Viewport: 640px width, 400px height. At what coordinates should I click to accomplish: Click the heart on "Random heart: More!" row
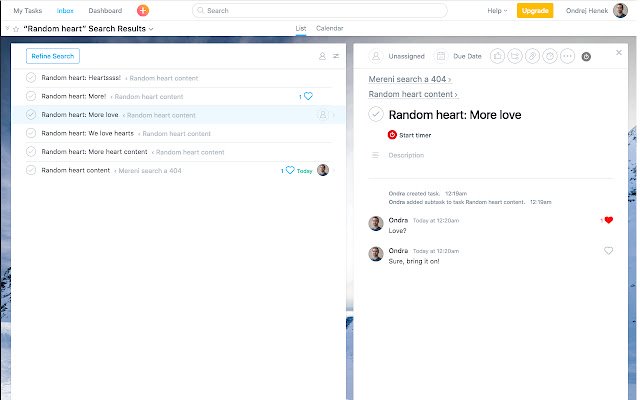coord(309,96)
